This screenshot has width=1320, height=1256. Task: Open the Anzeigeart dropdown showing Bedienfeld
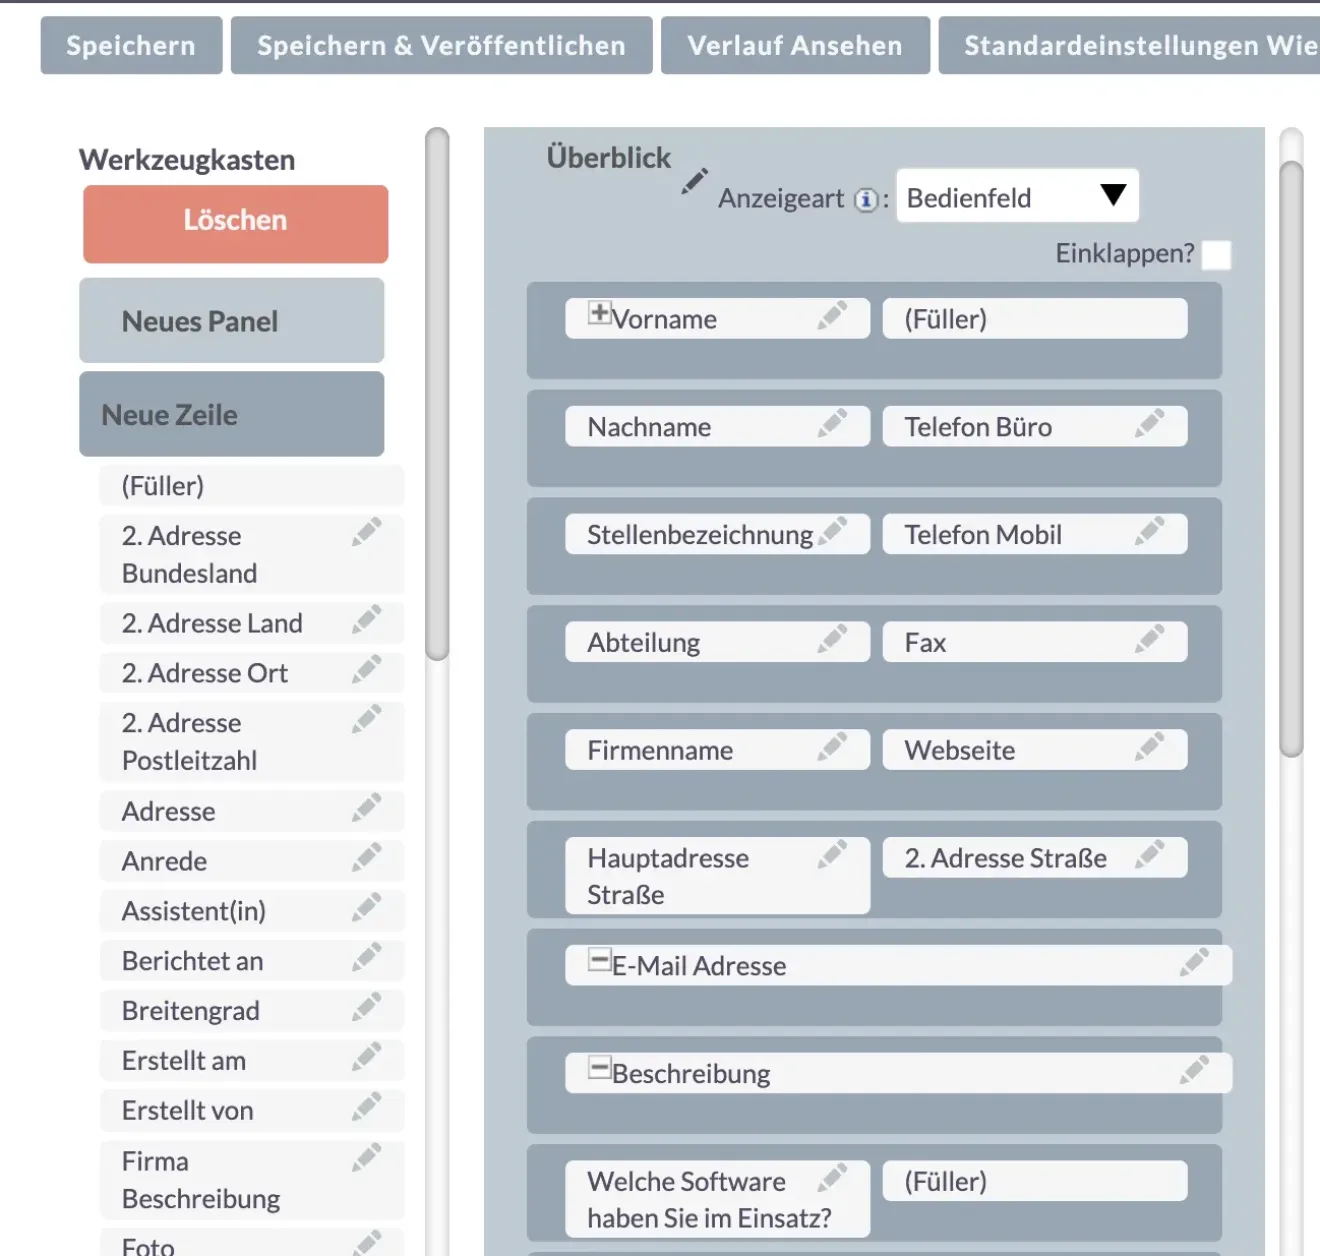[x=1016, y=196]
